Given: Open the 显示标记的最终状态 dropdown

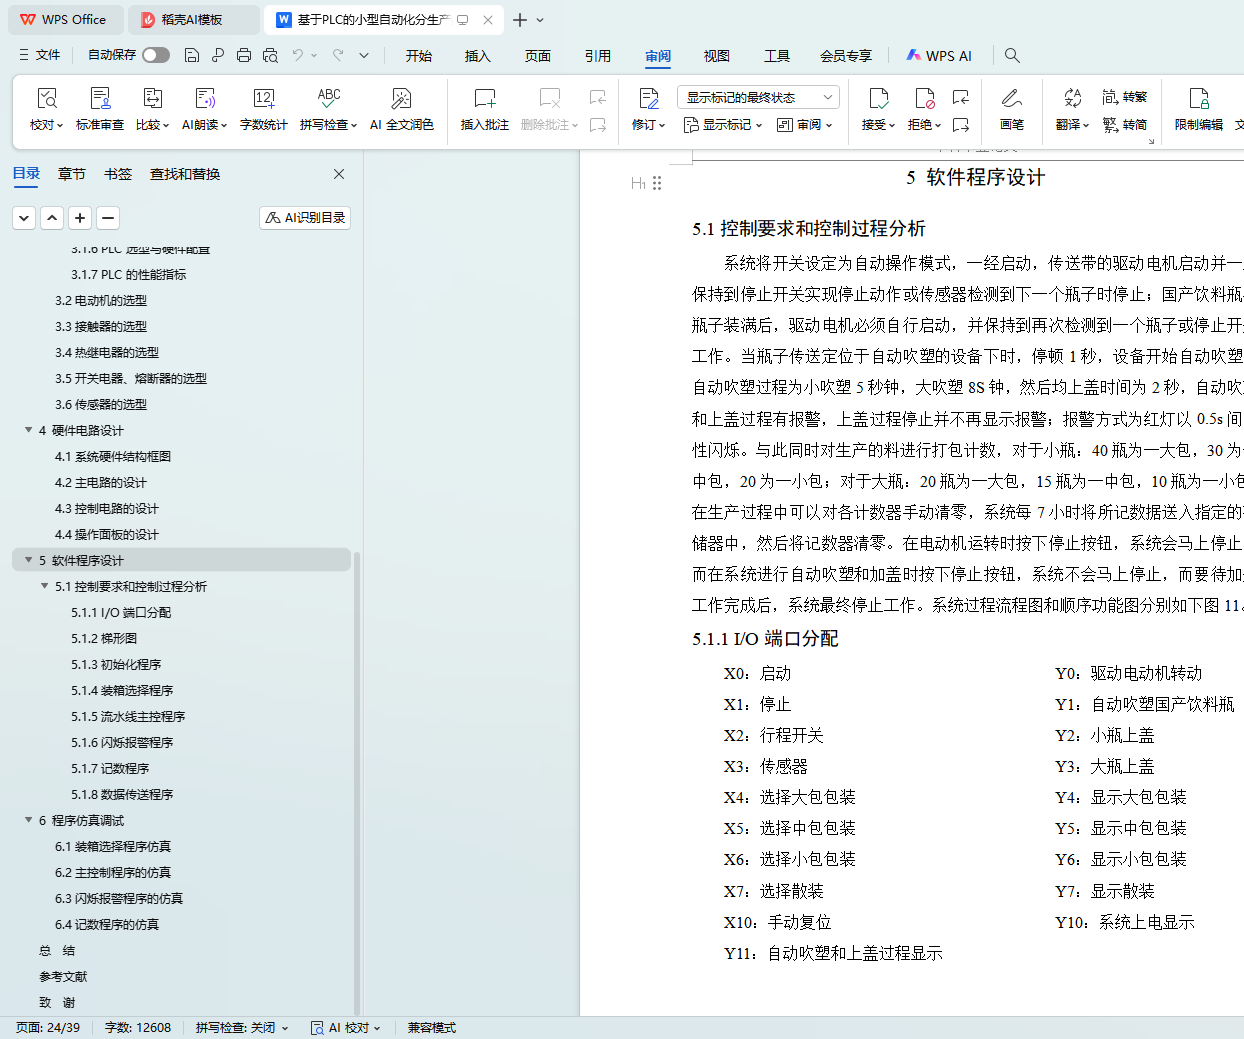Looking at the screenshot, I should coord(758,97).
